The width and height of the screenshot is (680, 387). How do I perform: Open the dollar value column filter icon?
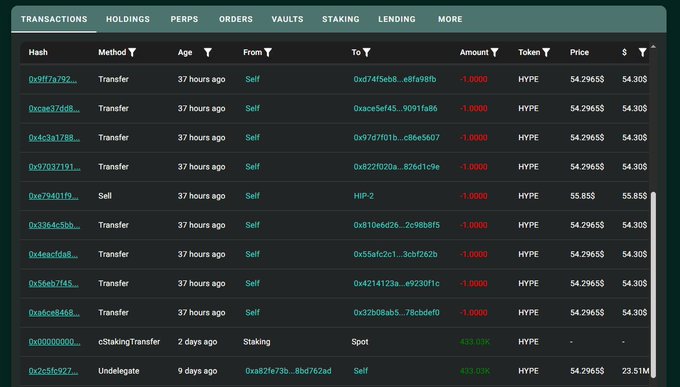tap(643, 52)
